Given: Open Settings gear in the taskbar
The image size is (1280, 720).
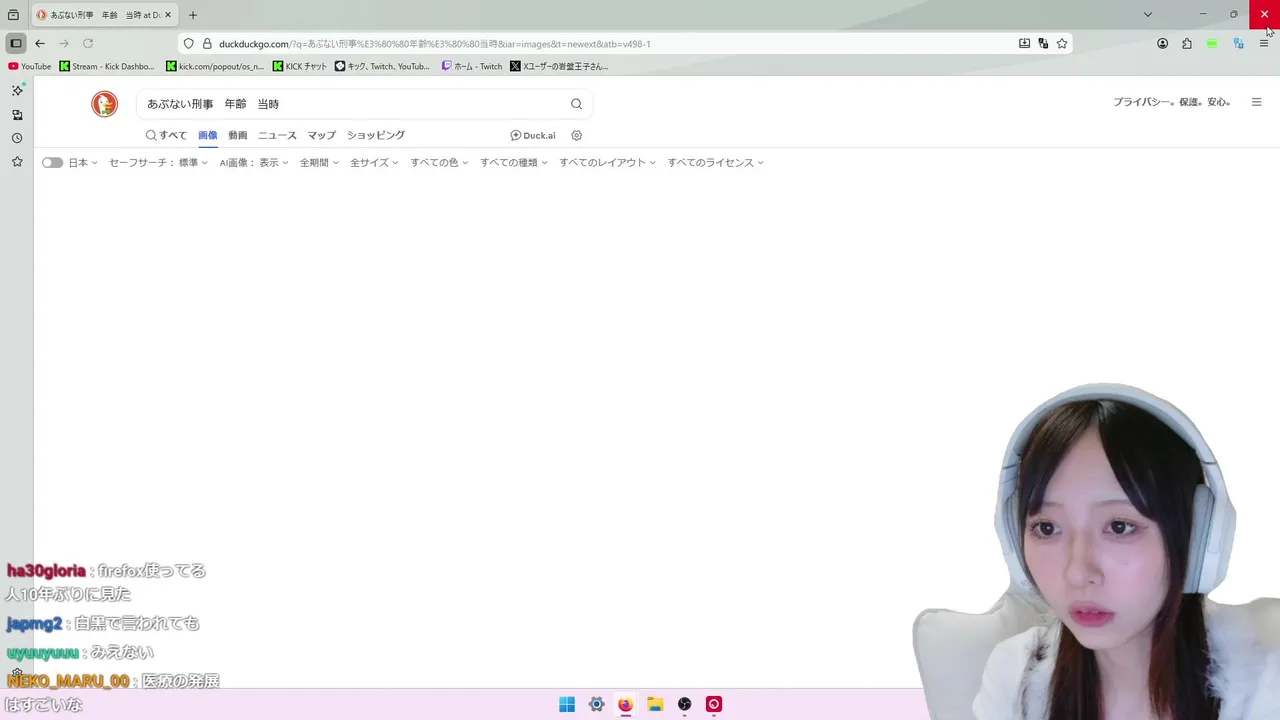Looking at the screenshot, I should click(596, 704).
